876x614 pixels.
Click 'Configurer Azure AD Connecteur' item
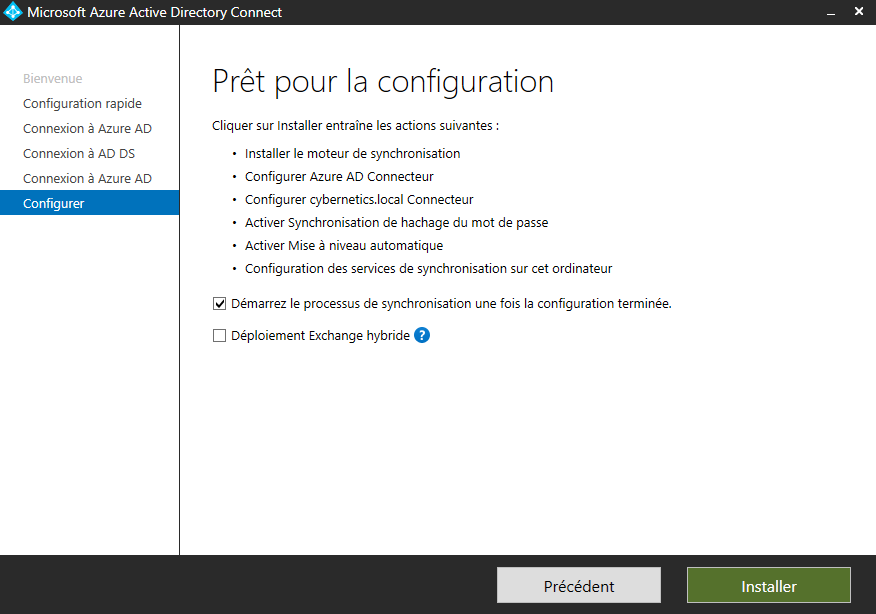click(339, 177)
